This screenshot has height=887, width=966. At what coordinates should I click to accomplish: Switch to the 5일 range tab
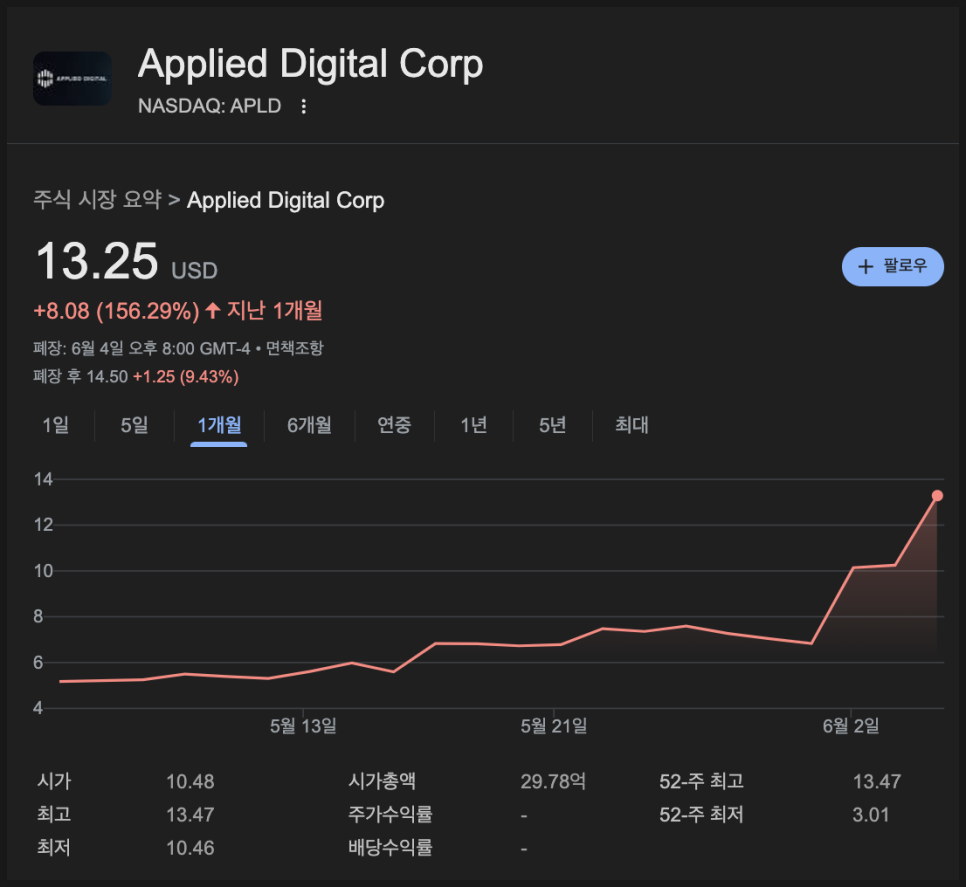[x=134, y=425]
